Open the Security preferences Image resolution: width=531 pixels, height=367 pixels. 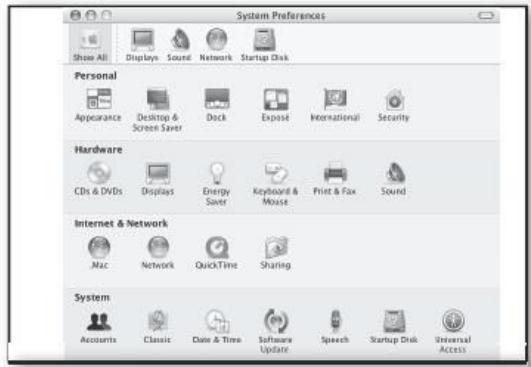tap(394, 105)
